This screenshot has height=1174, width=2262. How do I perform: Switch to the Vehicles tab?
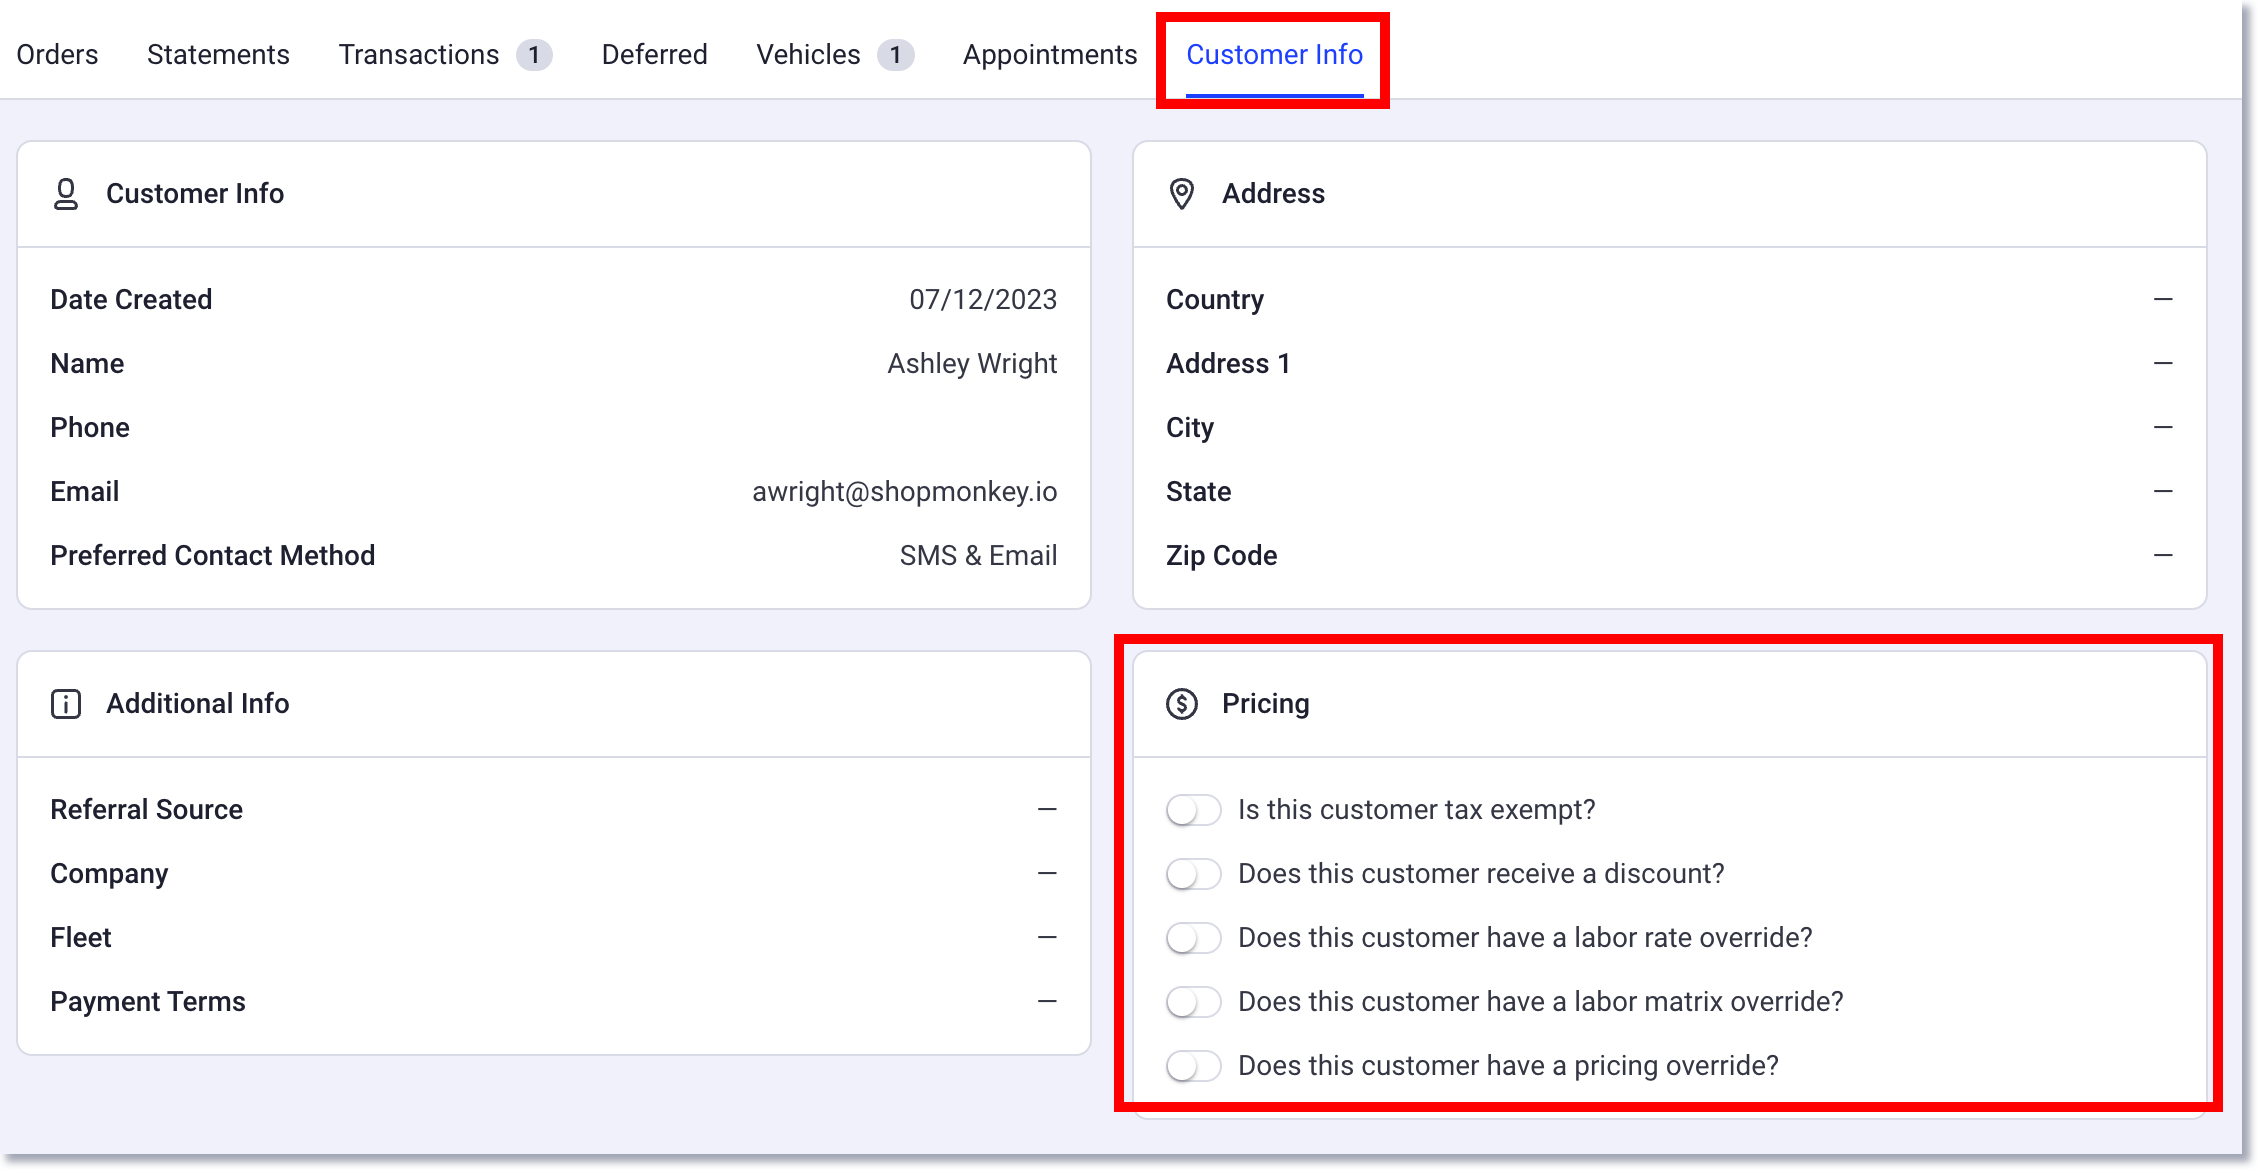pyautogui.click(x=808, y=55)
